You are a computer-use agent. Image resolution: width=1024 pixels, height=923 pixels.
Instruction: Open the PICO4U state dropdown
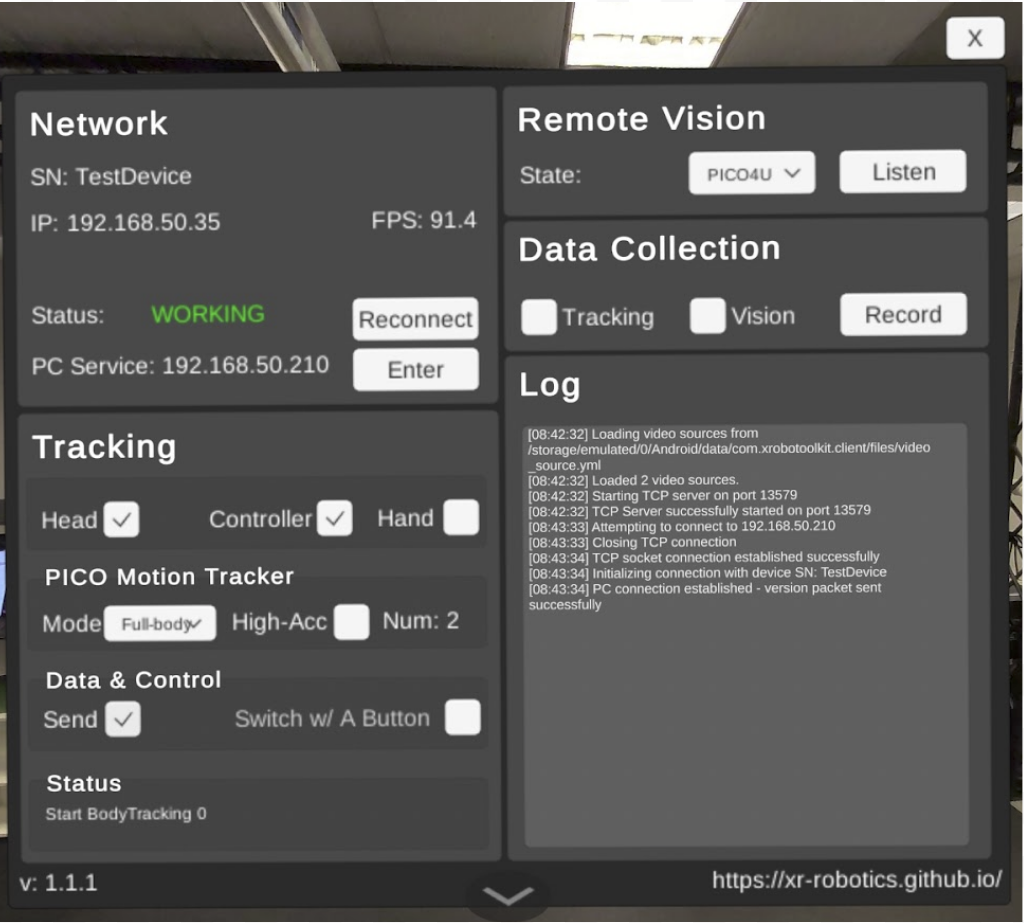point(752,173)
